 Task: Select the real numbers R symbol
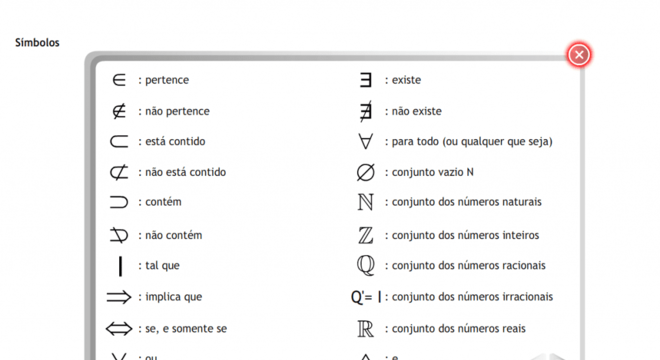(x=365, y=328)
